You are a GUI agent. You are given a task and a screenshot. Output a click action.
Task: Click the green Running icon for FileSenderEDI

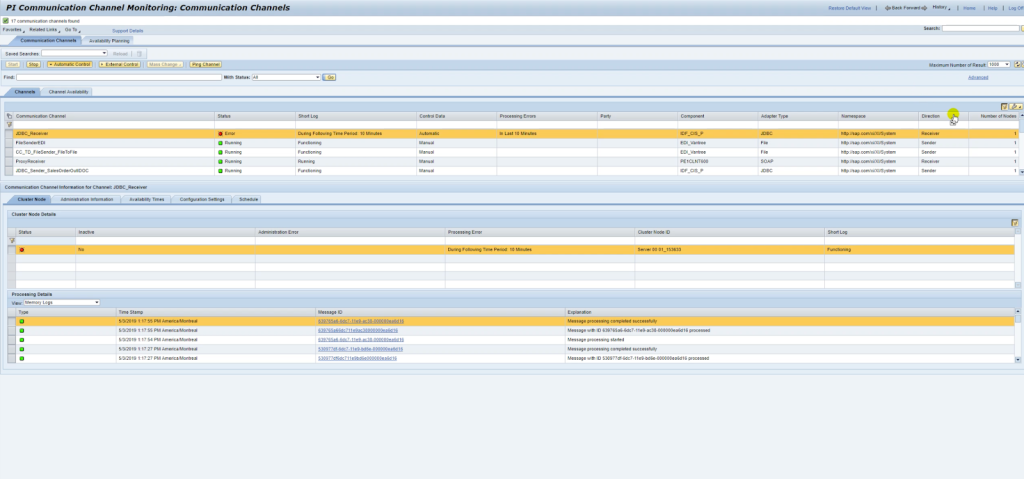pyautogui.click(x=220, y=142)
